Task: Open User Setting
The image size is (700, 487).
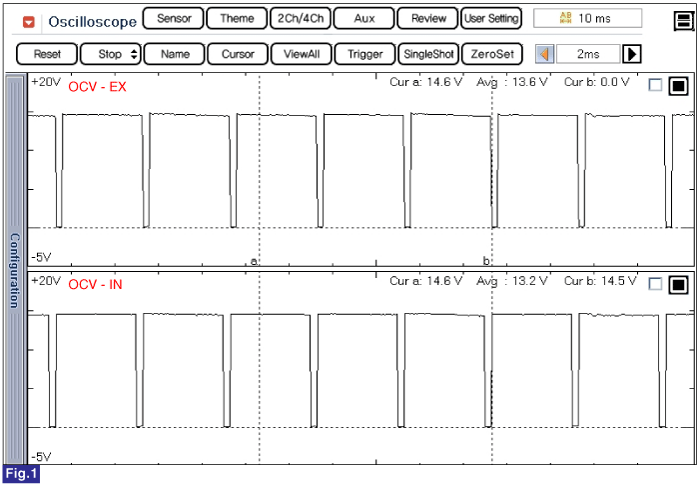Action: coord(491,19)
